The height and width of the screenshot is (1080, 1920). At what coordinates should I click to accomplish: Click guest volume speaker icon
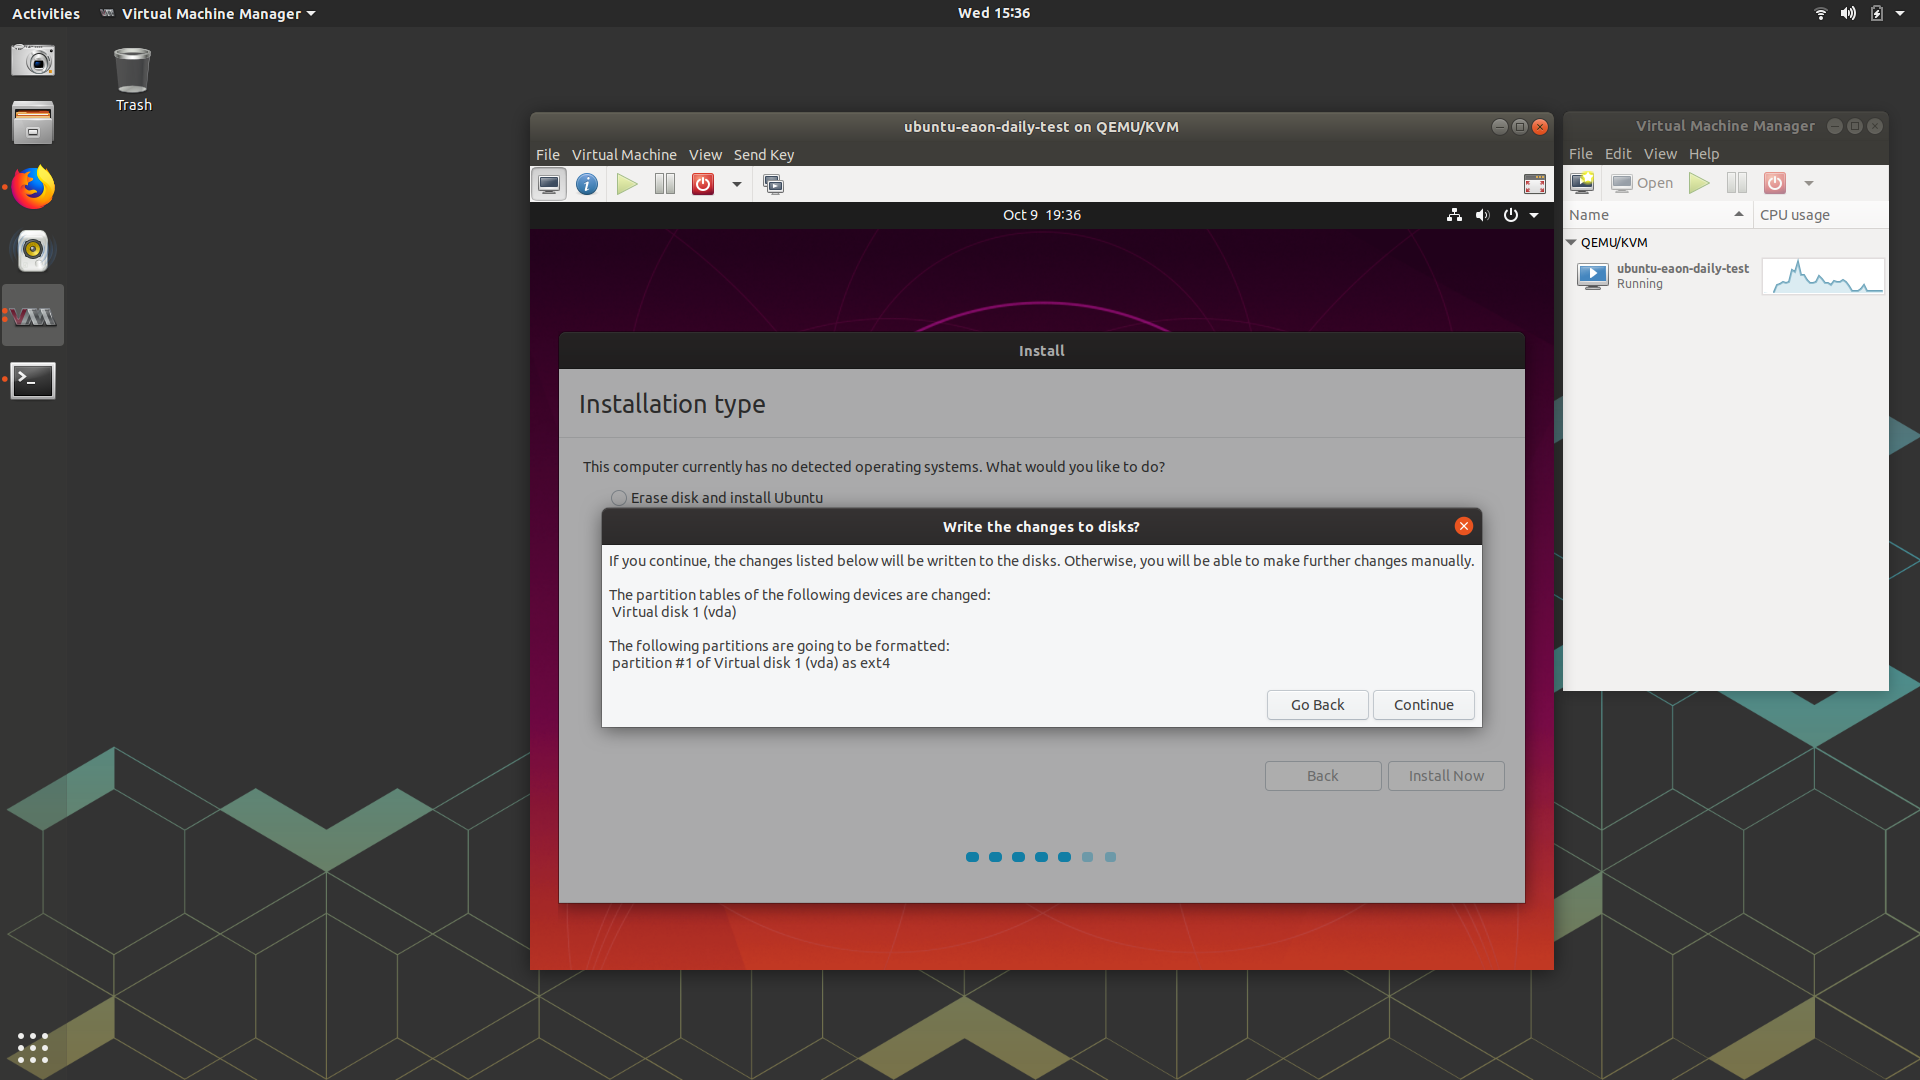1482,215
